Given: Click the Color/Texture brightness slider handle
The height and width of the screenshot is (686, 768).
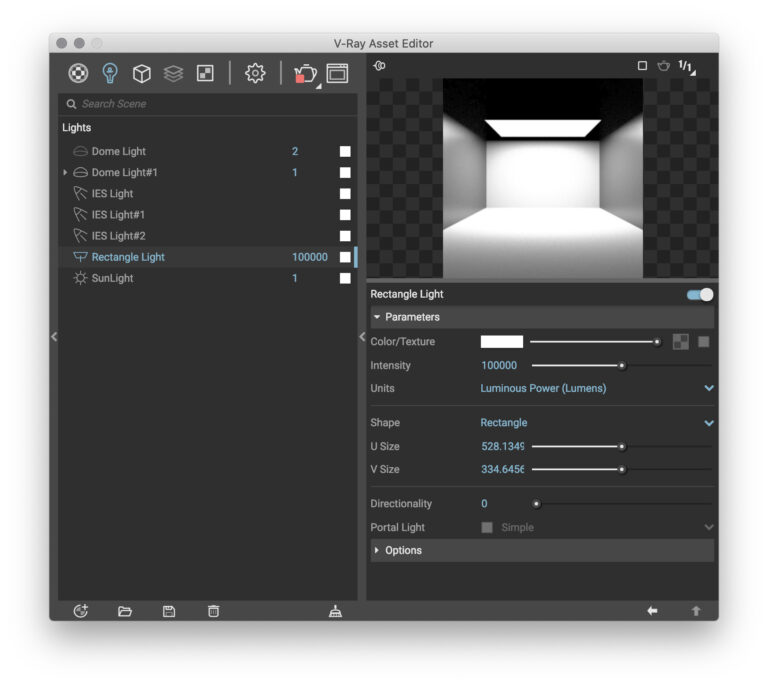Looking at the screenshot, I should 657,342.
